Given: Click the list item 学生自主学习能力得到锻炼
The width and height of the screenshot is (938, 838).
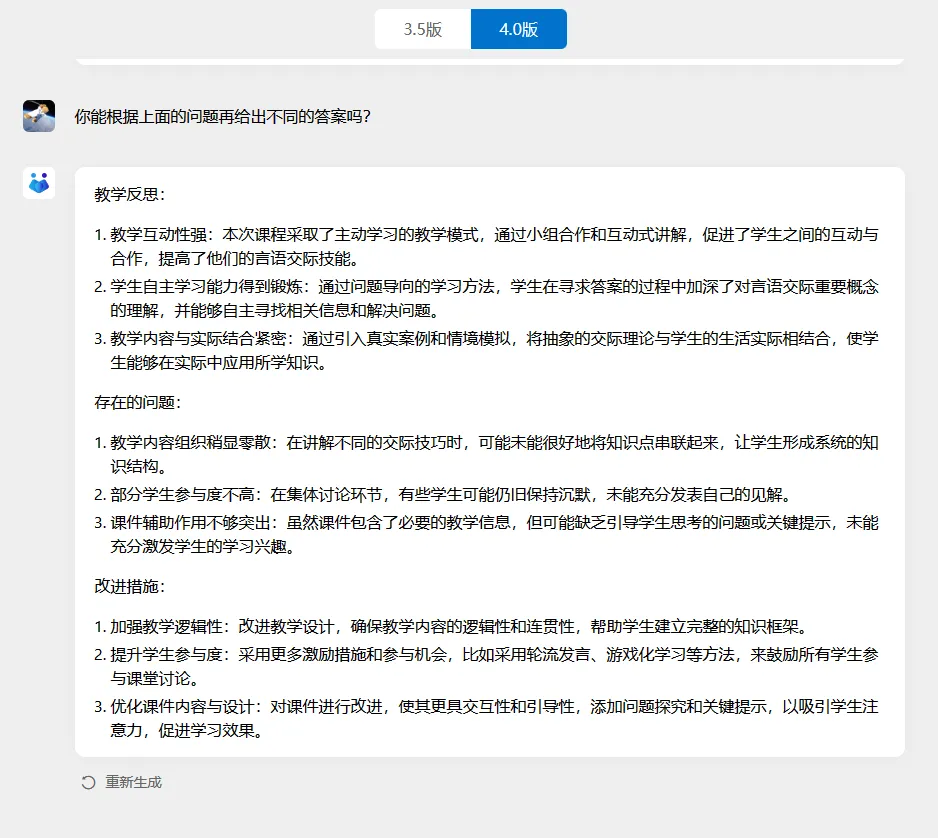Looking at the screenshot, I should tap(486, 298).
